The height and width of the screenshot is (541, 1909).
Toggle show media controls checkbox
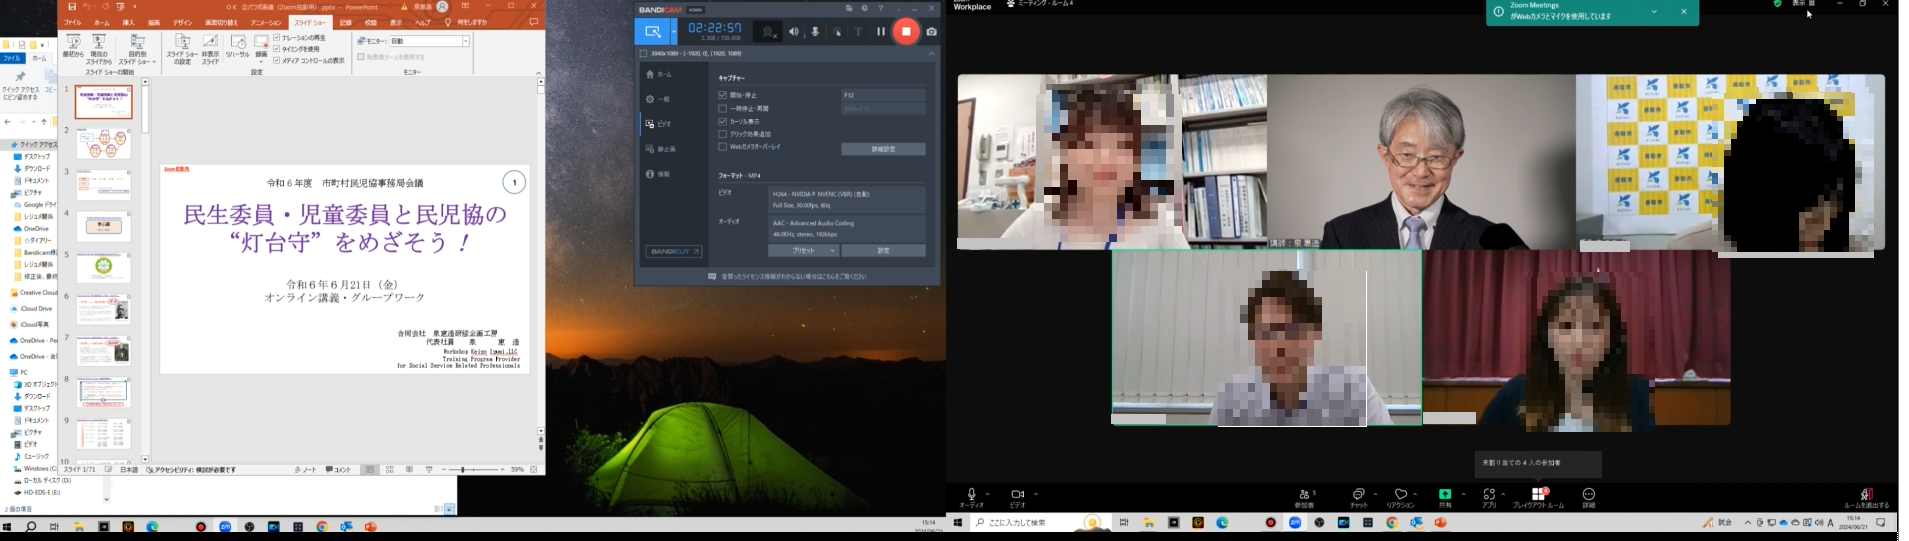[x=277, y=60]
